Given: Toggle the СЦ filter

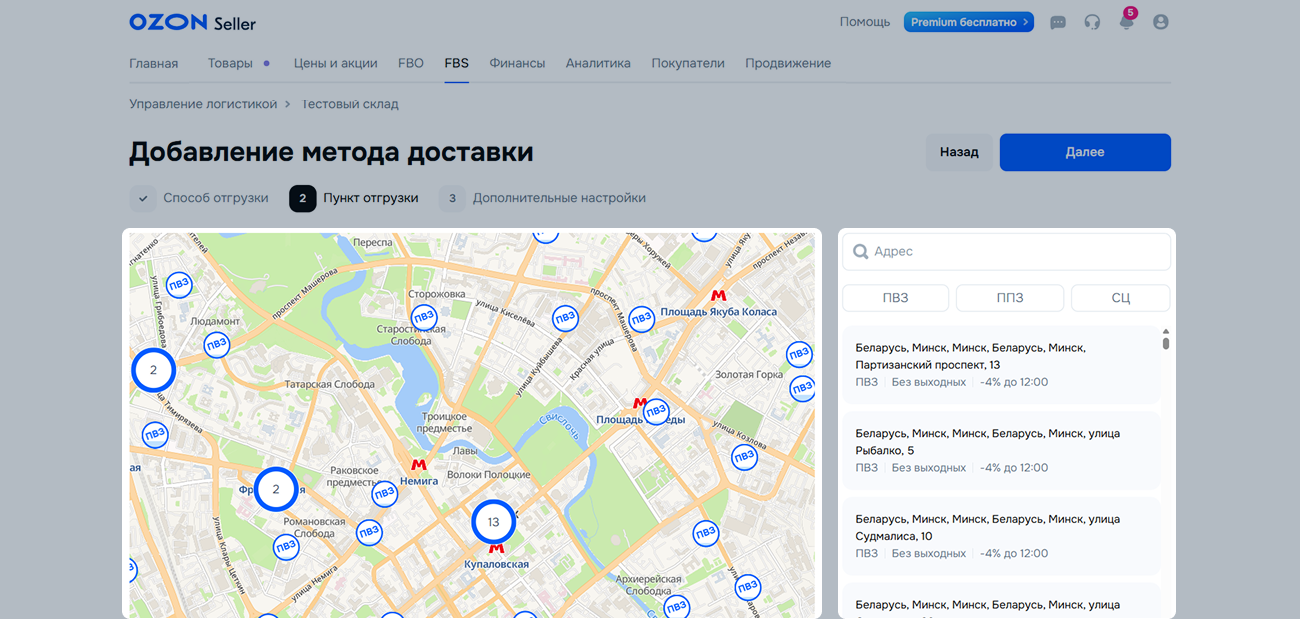Looking at the screenshot, I should coord(1120,298).
